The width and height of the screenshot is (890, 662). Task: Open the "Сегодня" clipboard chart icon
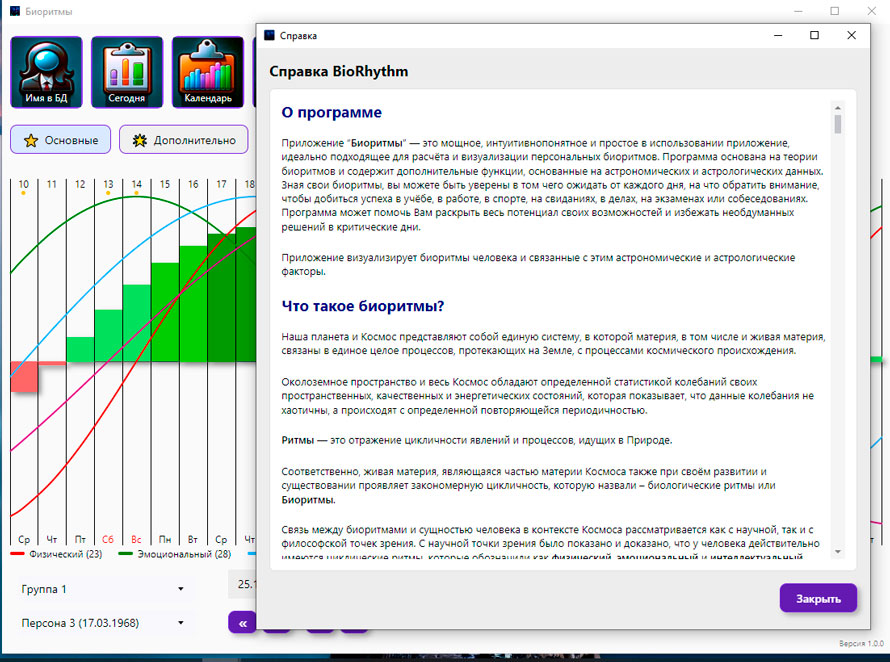[127, 72]
